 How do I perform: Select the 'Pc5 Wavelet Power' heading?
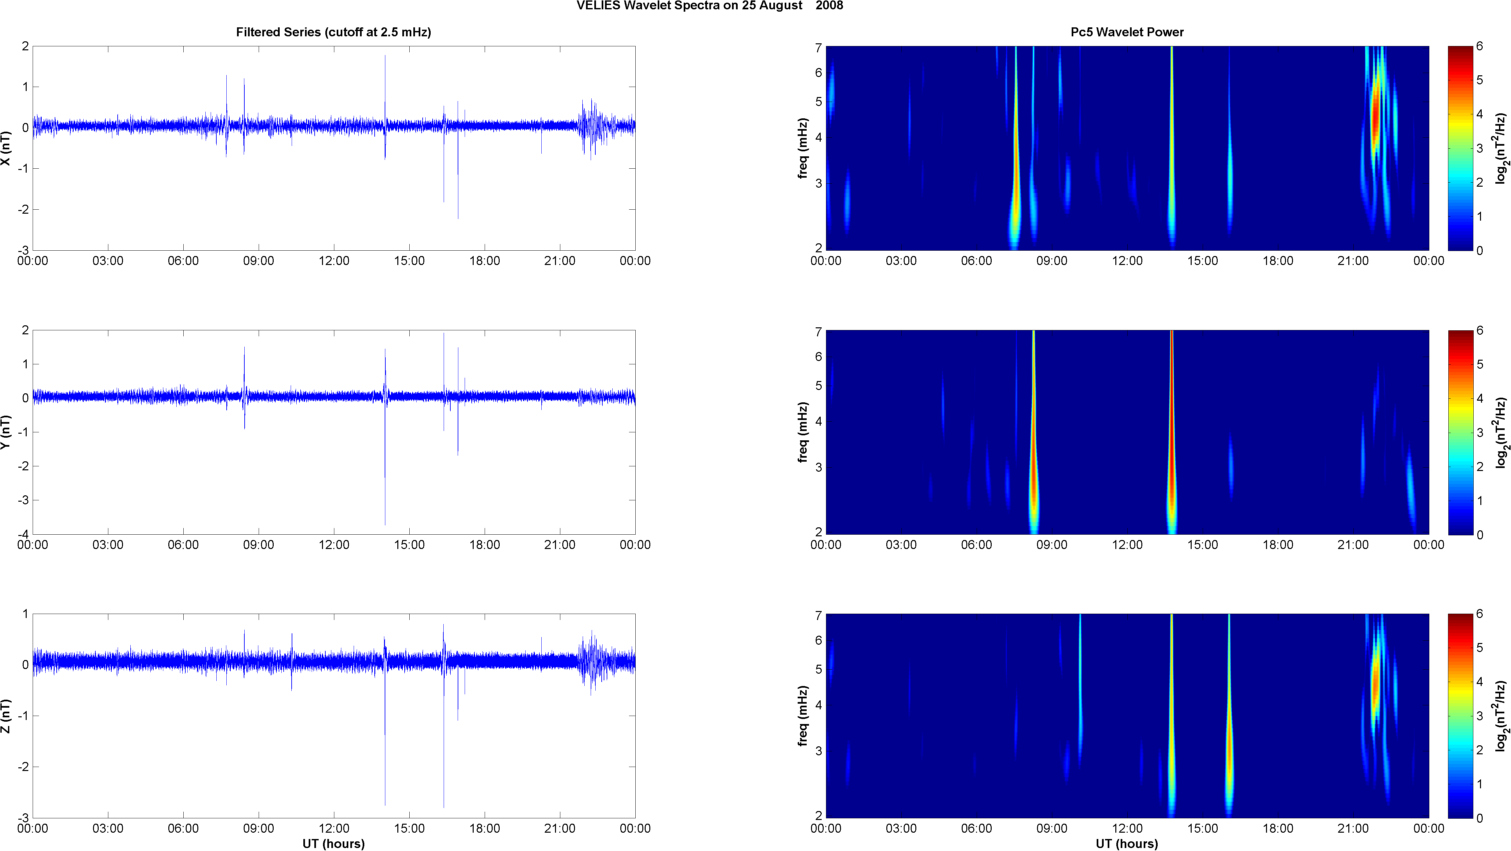(x=1127, y=32)
